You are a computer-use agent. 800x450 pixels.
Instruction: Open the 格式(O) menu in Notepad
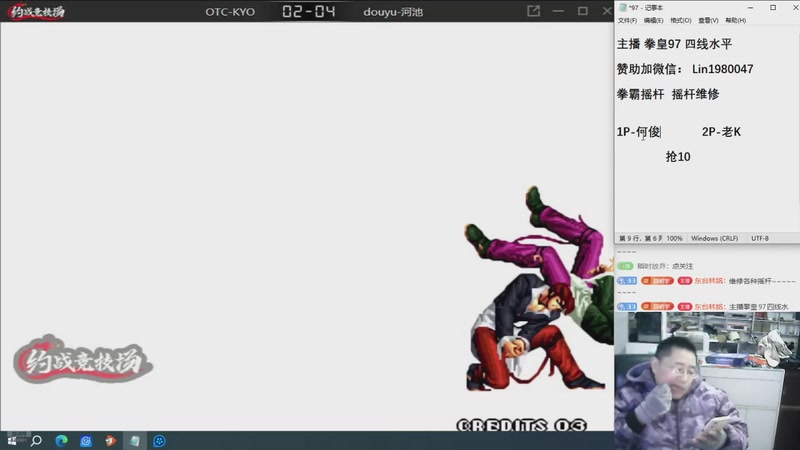click(x=681, y=20)
